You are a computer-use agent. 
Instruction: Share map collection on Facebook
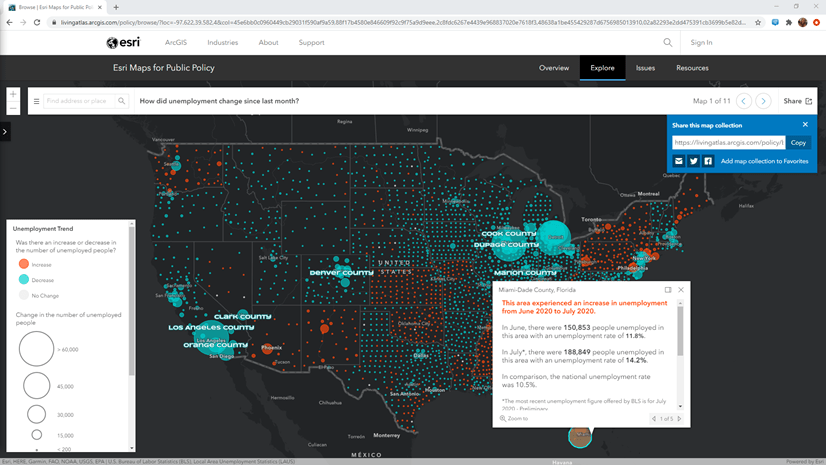click(708, 161)
